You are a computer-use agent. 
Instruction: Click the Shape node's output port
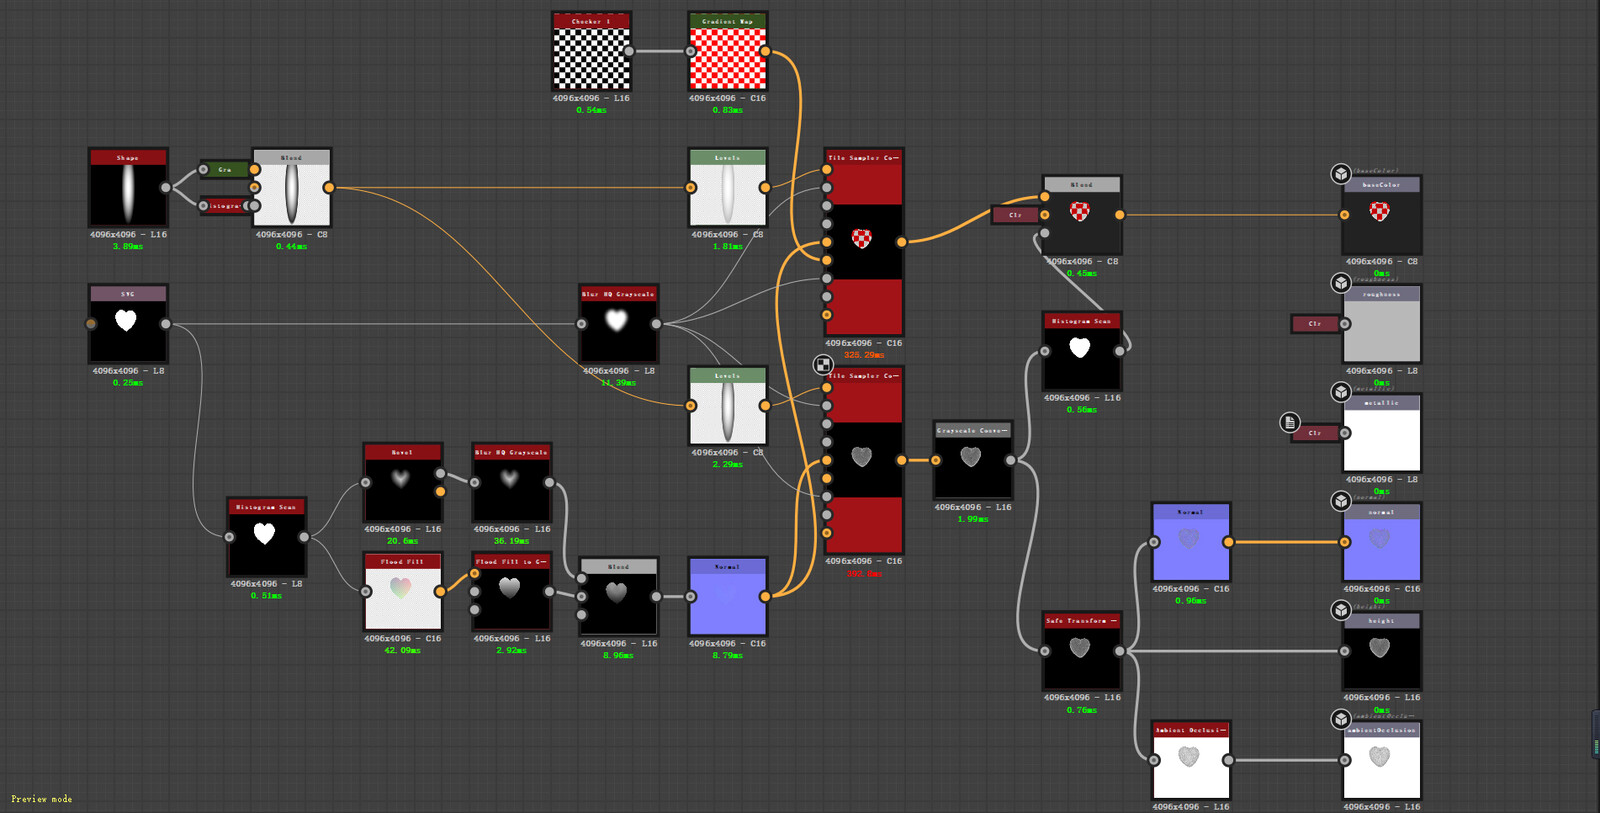click(166, 187)
